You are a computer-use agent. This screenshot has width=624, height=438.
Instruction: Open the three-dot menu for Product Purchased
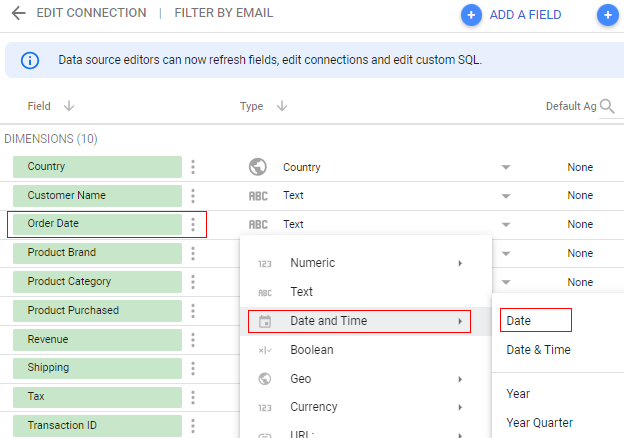pyautogui.click(x=193, y=311)
